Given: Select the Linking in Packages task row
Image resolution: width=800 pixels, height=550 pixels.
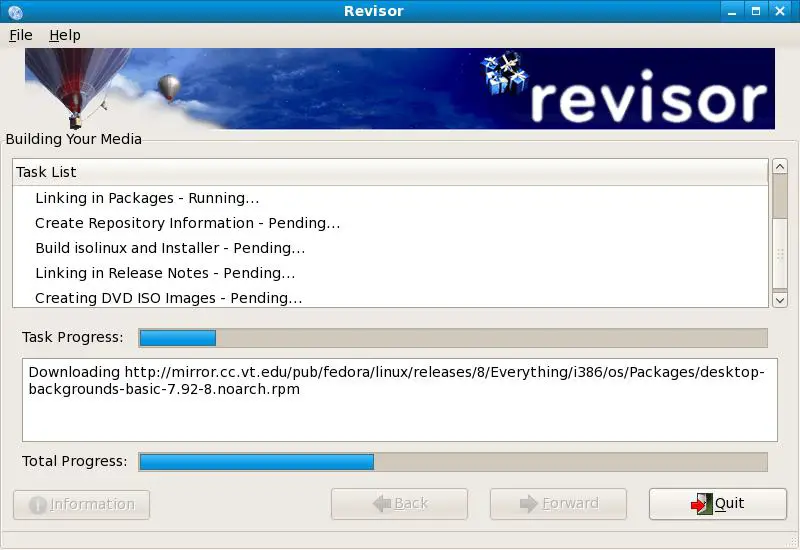Looking at the screenshot, I should click(147, 198).
